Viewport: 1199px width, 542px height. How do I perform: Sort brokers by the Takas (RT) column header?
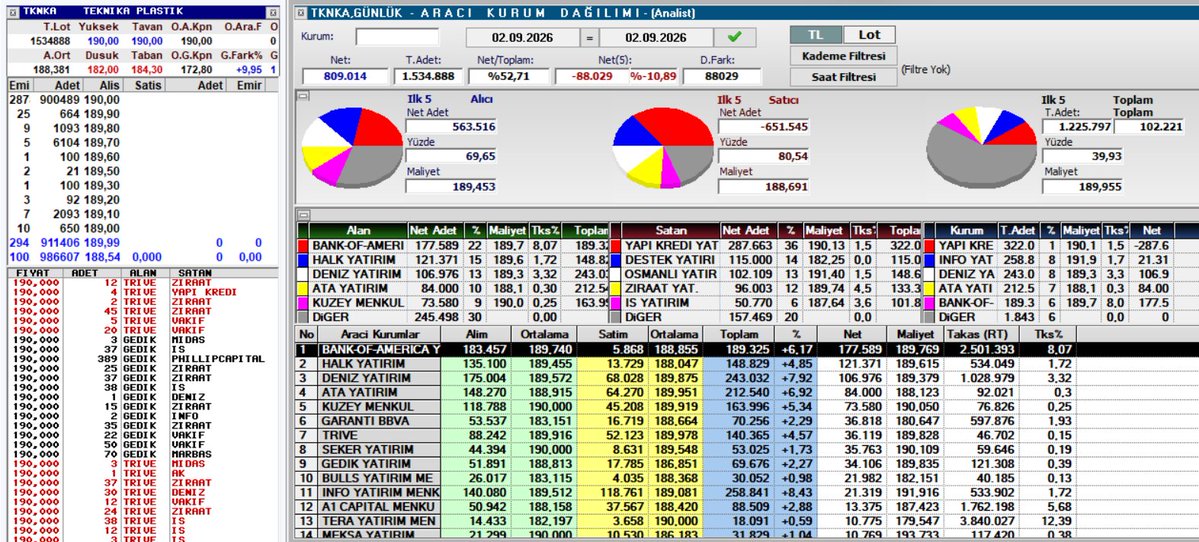pos(981,334)
